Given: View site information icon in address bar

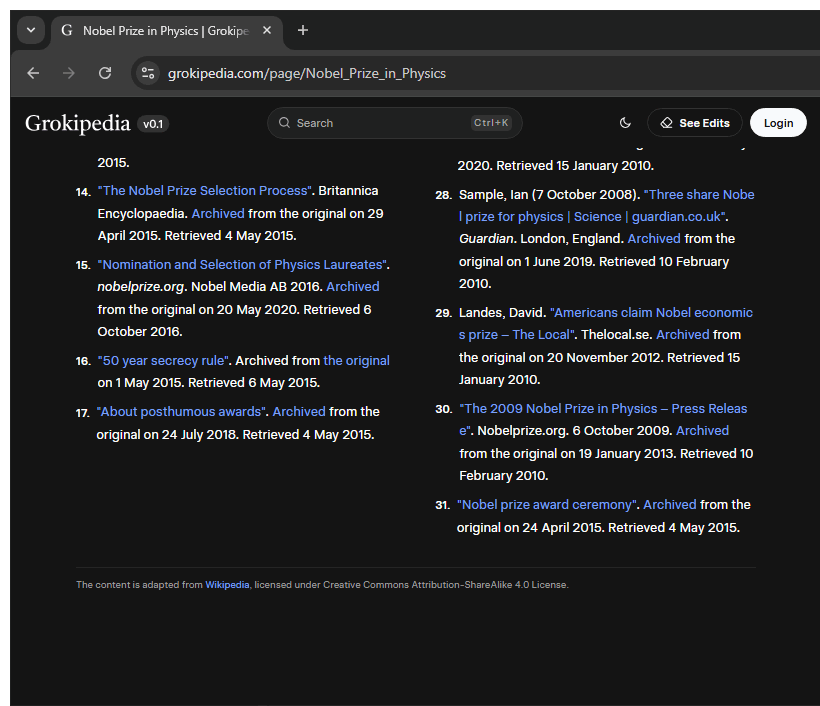Looking at the screenshot, I should point(148,73).
